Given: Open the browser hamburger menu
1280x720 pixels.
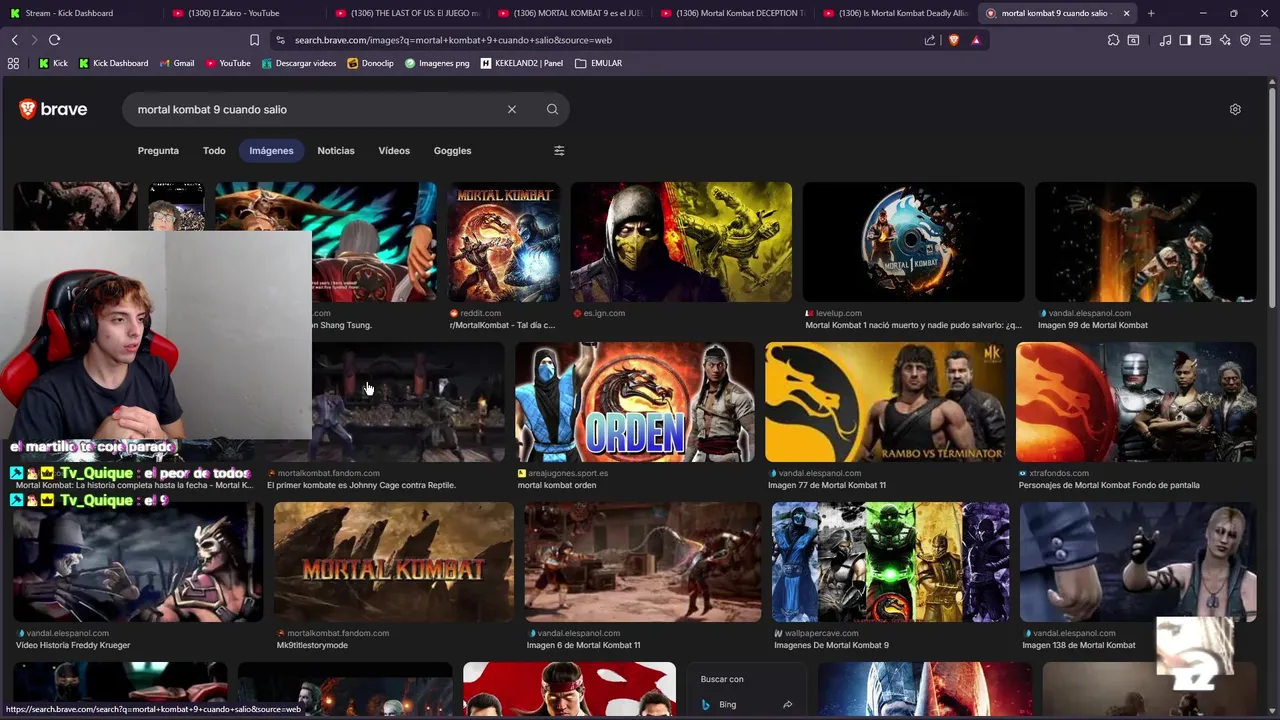Looking at the screenshot, I should click(1265, 40).
